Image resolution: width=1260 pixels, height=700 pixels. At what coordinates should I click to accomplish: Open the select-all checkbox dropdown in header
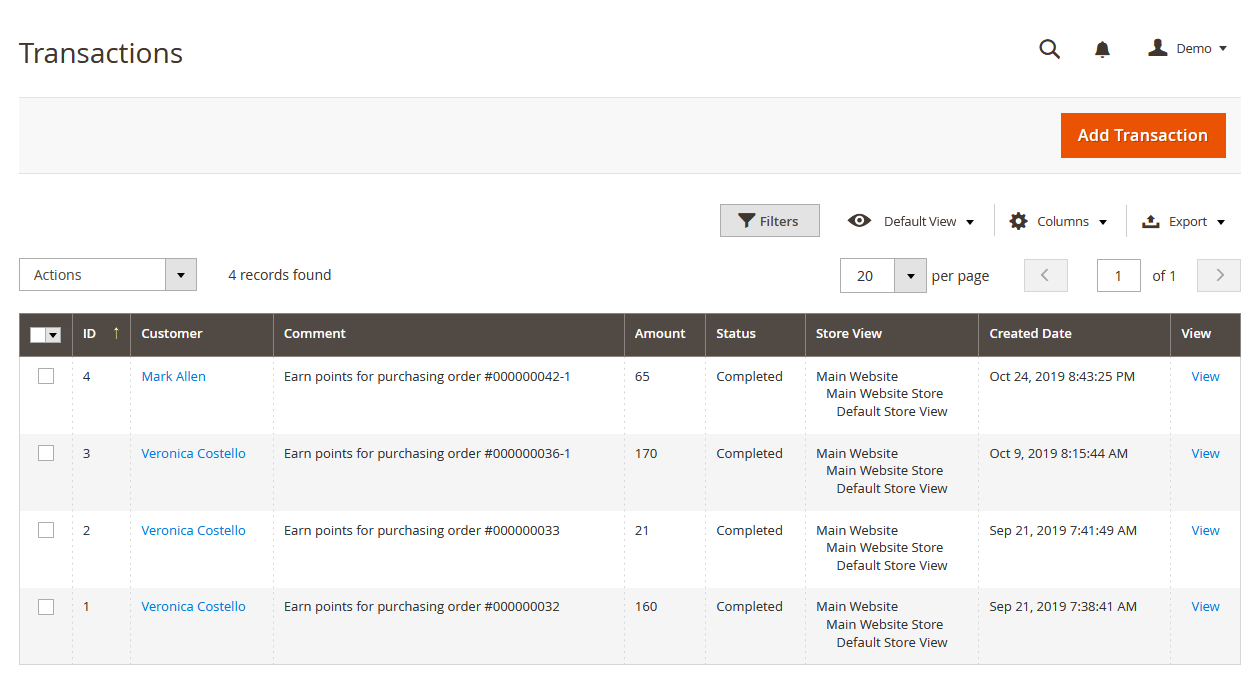click(53, 335)
